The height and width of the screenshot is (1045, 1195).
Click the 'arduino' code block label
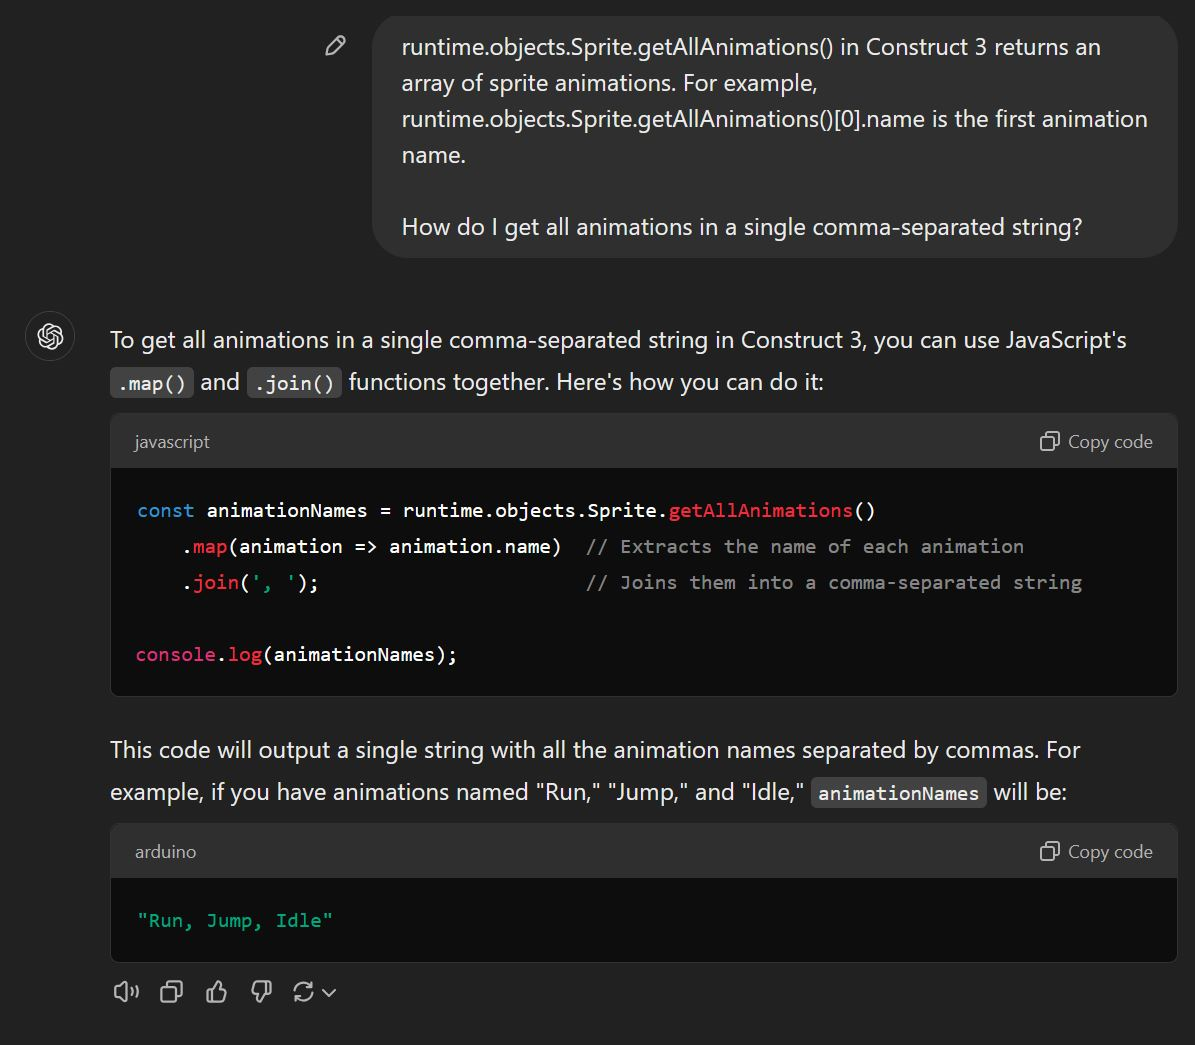165,852
